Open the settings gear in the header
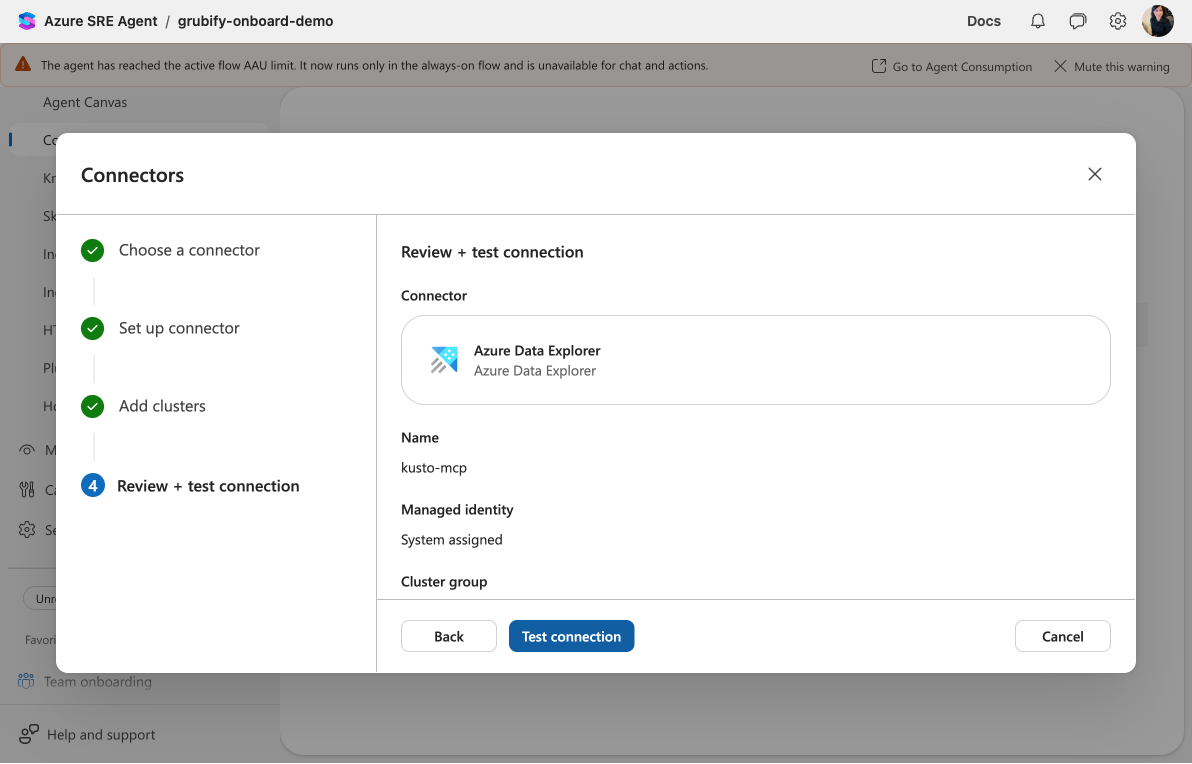The image size is (1192, 764). pyautogui.click(x=1118, y=21)
